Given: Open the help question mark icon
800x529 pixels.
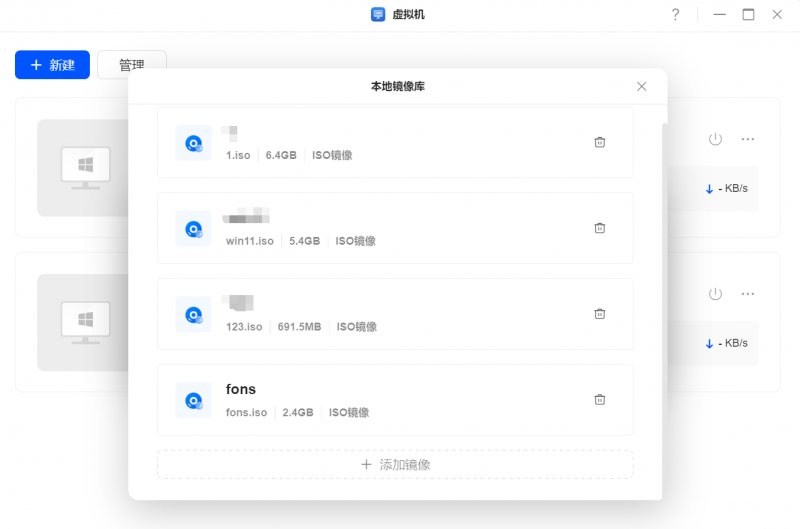Looking at the screenshot, I should (675, 14).
